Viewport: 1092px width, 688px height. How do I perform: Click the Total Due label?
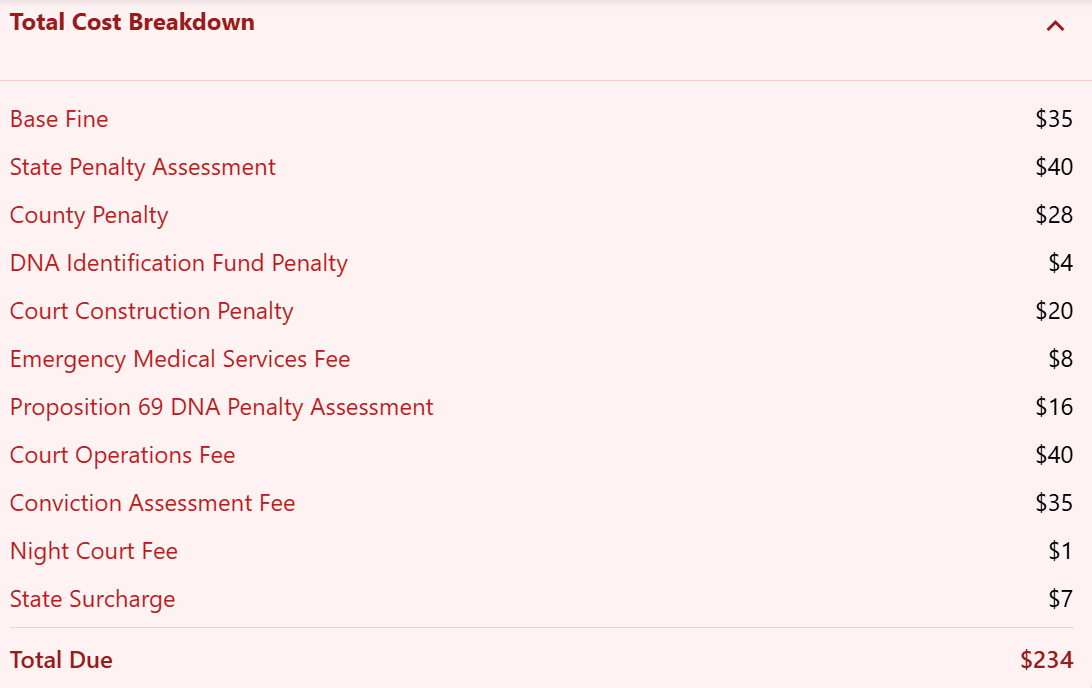61,660
